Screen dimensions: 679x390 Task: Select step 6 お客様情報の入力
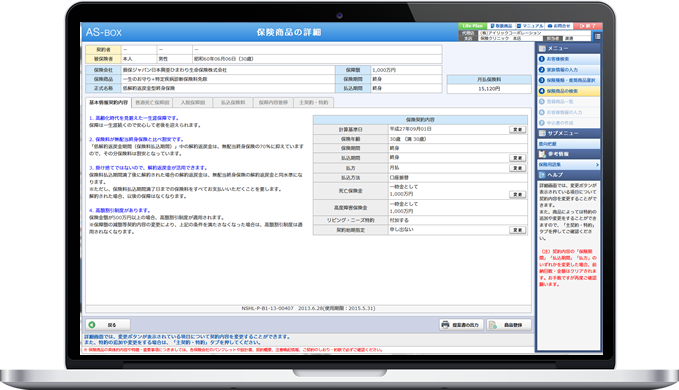[569, 112]
